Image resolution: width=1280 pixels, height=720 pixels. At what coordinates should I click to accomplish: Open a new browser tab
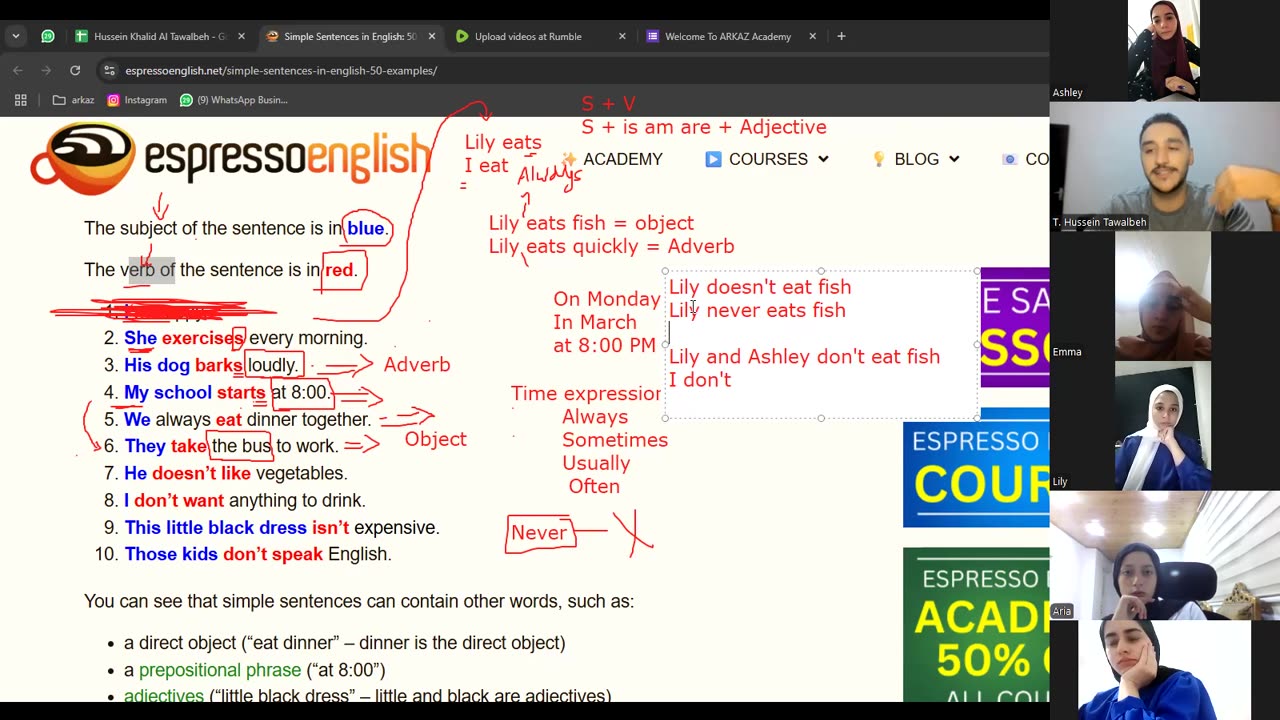click(841, 36)
